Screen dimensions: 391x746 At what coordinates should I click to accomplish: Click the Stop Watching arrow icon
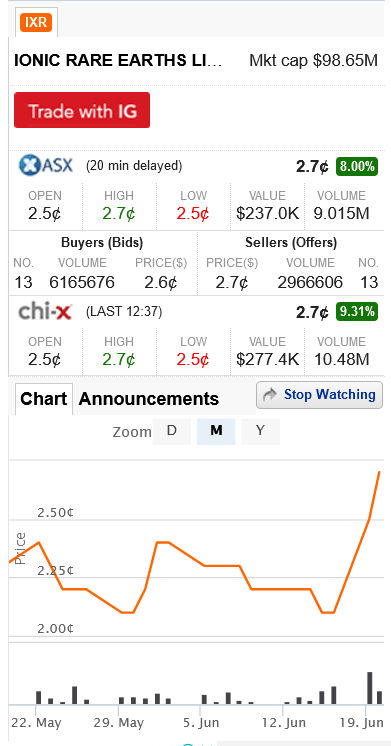click(270, 394)
